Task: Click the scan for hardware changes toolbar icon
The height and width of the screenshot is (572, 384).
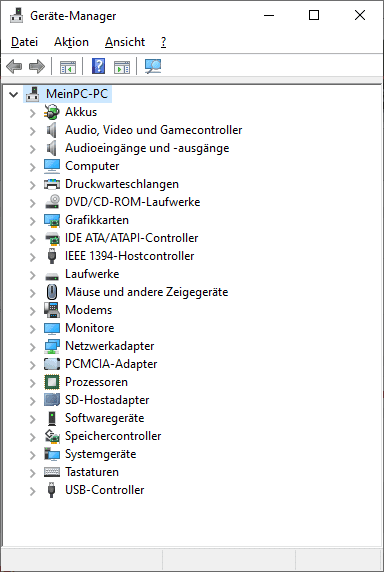Action: [x=153, y=67]
